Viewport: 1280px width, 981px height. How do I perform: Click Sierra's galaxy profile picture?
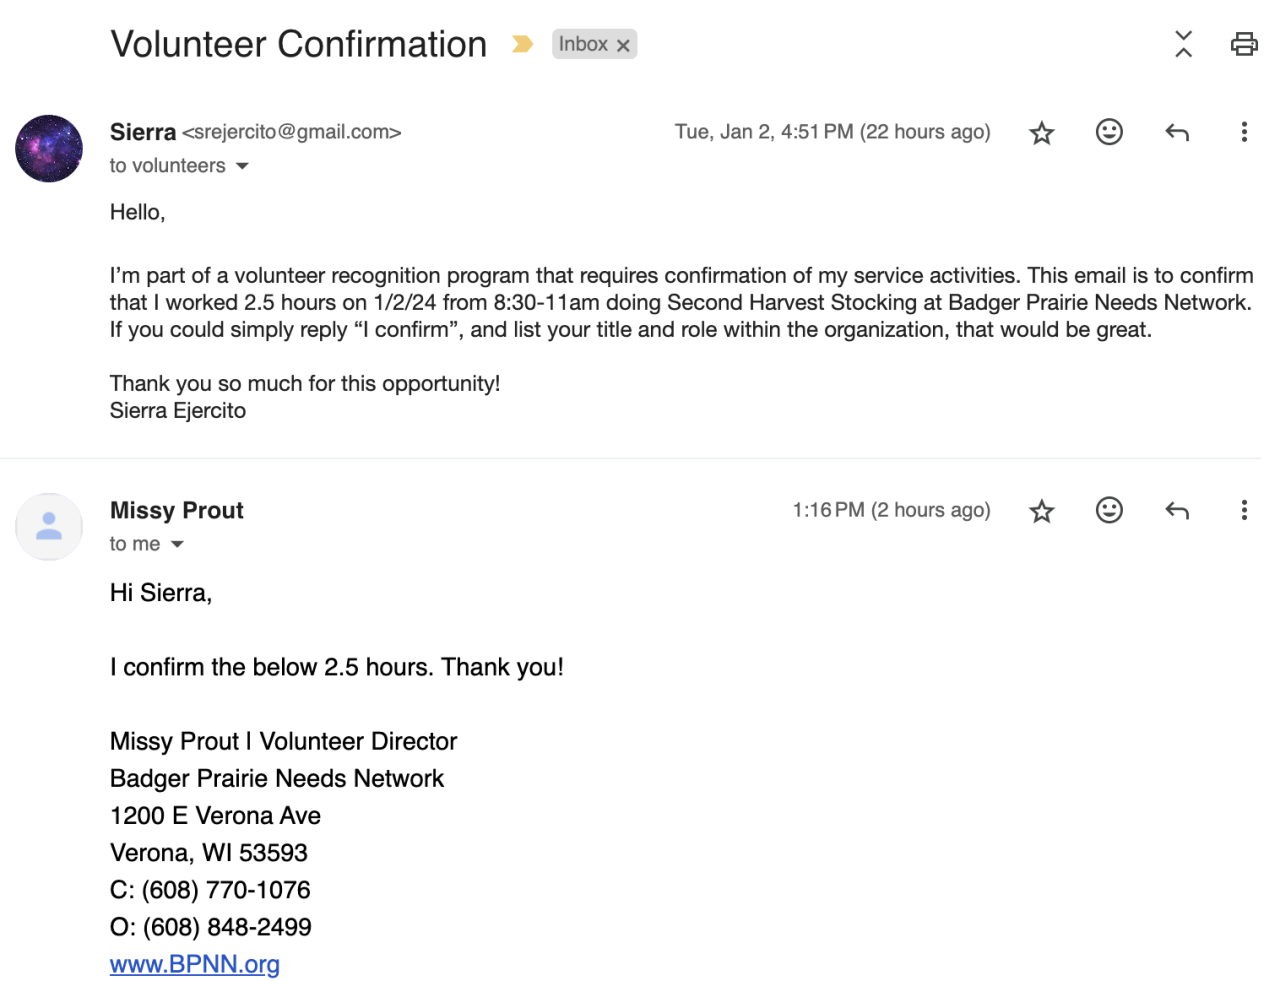pos(49,148)
